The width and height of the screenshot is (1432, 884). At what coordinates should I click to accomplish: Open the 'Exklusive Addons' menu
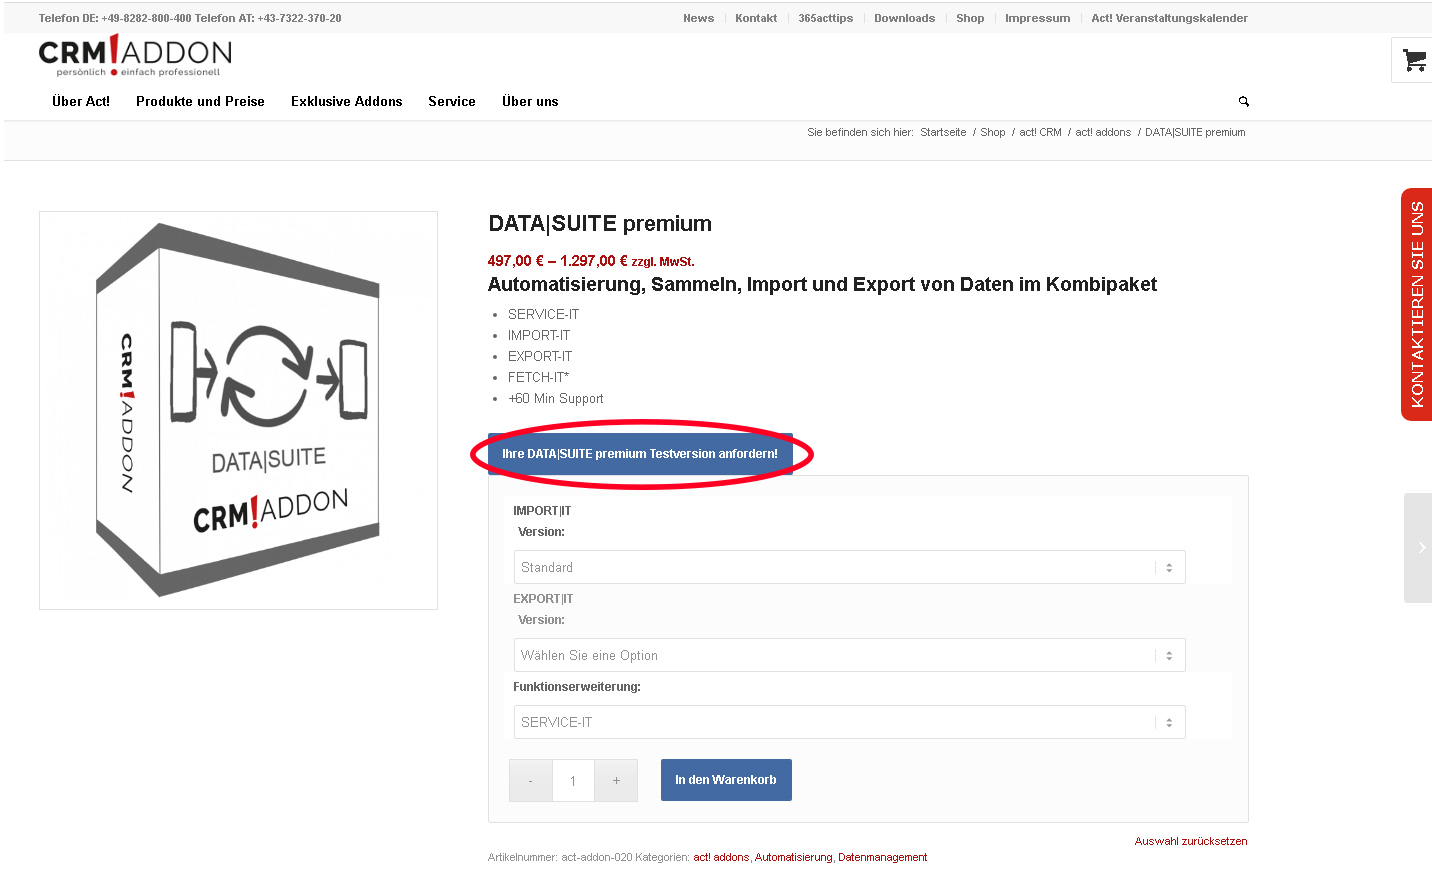(x=346, y=101)
